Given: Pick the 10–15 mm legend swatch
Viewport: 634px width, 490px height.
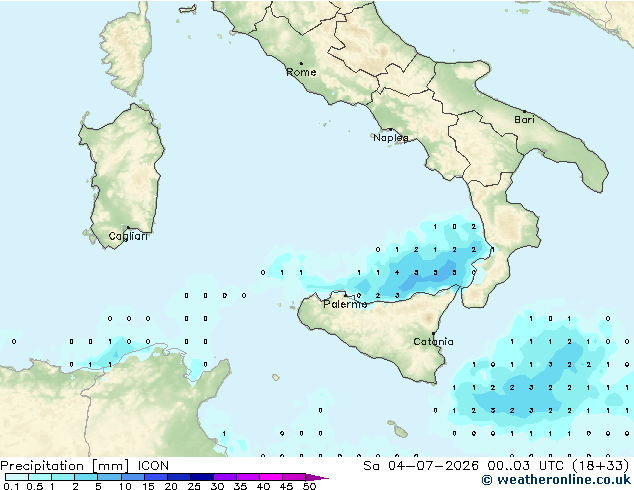Looking at the screenshot, I should click(132, 477).
